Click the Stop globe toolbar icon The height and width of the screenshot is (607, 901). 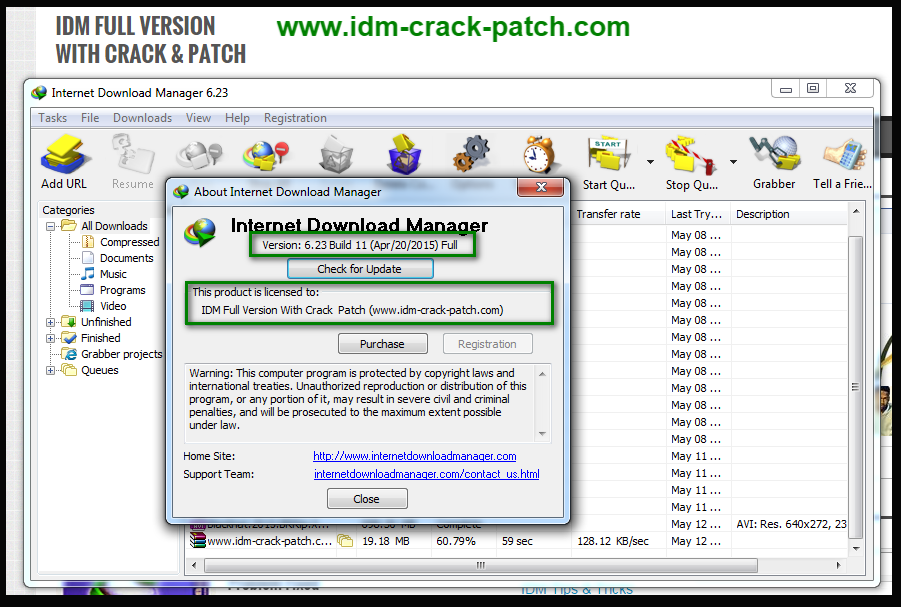(x=199, y=156)
